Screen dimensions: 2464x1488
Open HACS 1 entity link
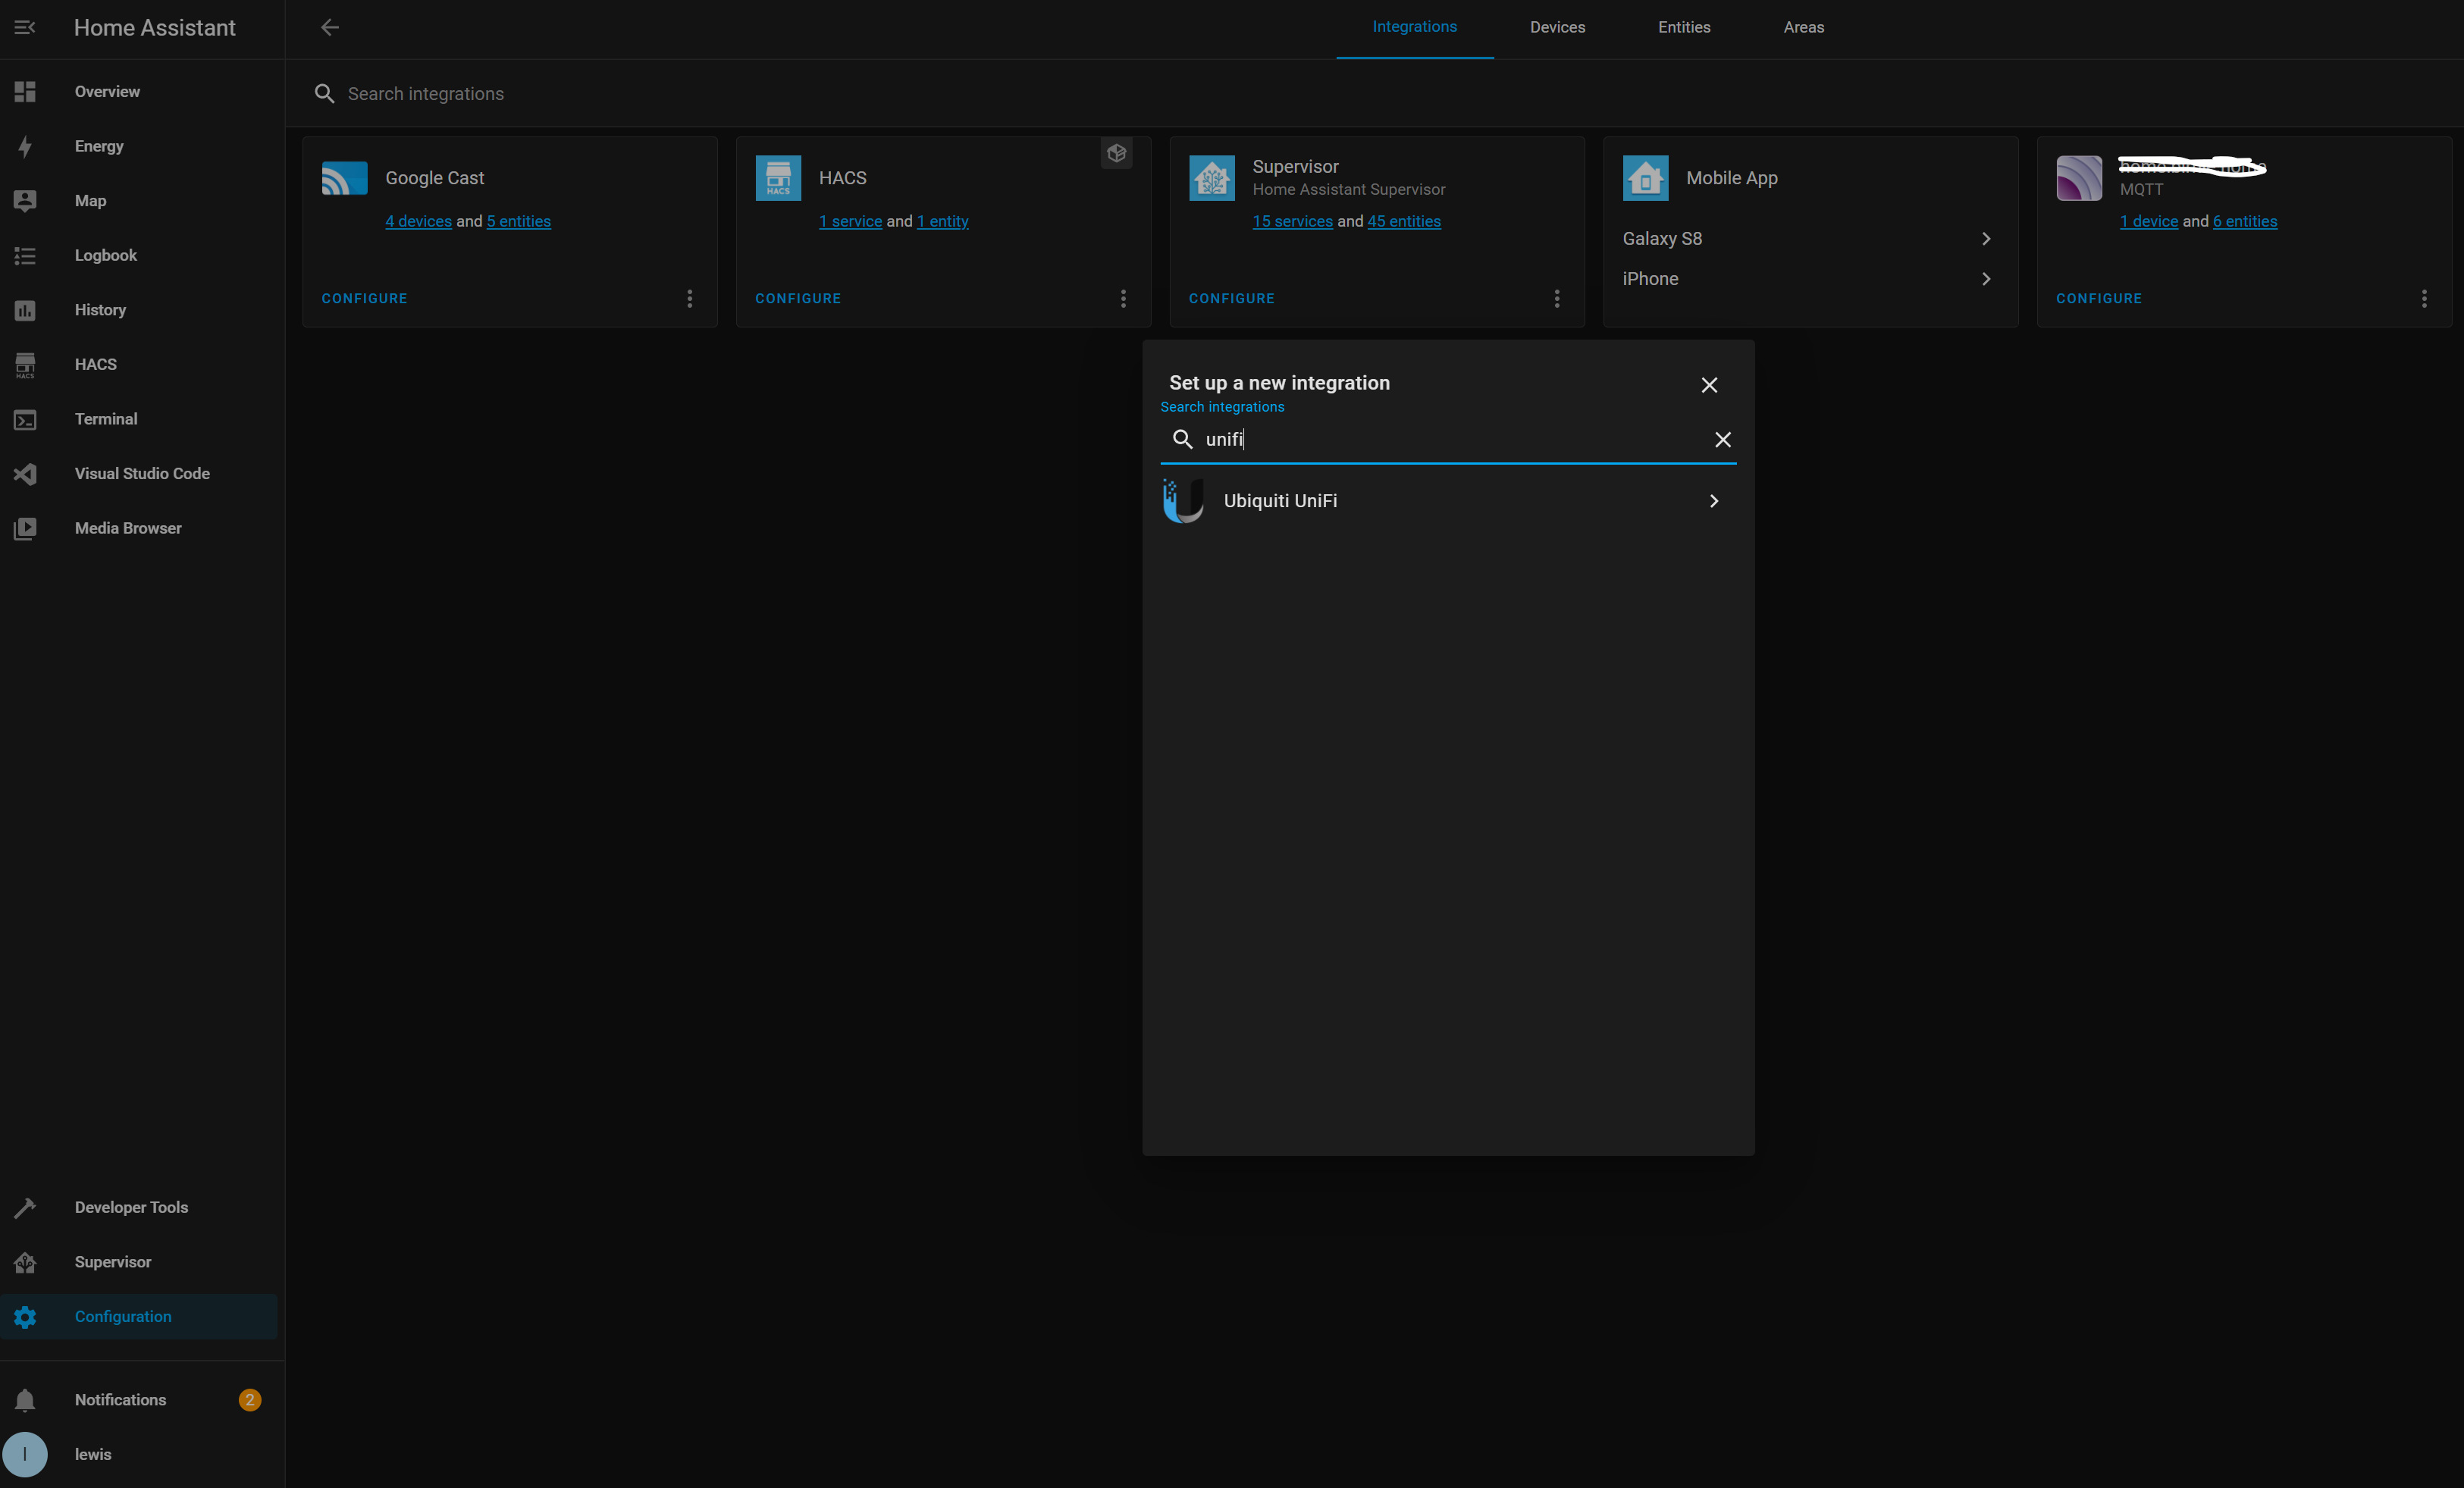(x=943, y=221)
